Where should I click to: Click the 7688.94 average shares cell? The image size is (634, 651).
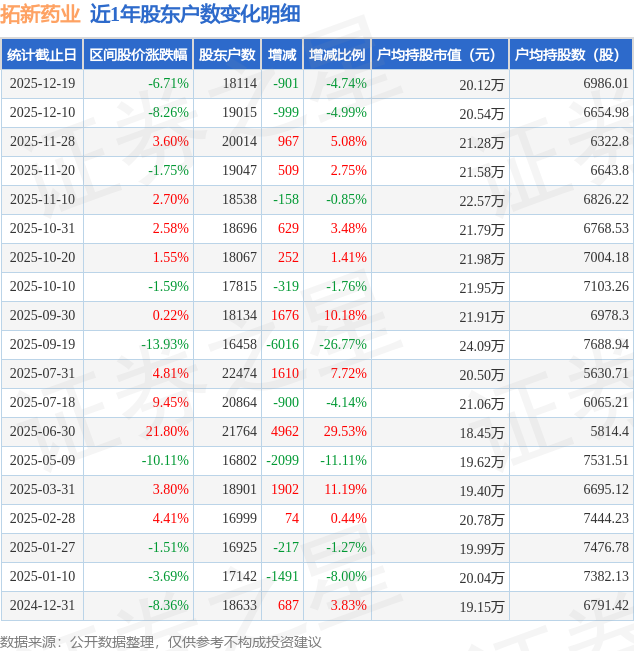[604, 345]
